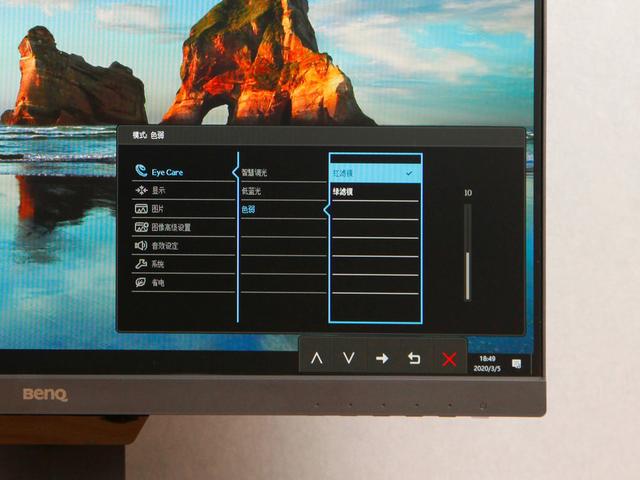This screenshot has width=640, height=480.
Task: Open the 图片 picture menu icon
Action: point(141,209)
